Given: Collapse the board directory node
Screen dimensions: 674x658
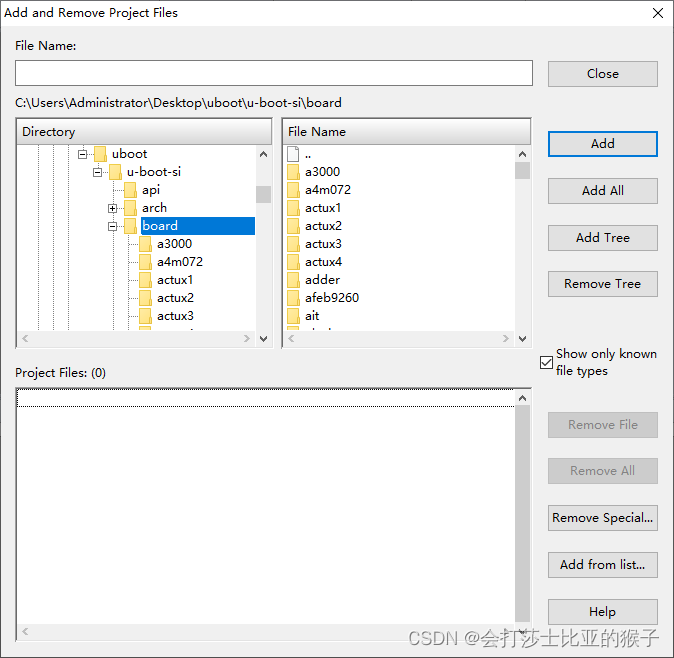Looking at the screenshot, I should 113,226.
